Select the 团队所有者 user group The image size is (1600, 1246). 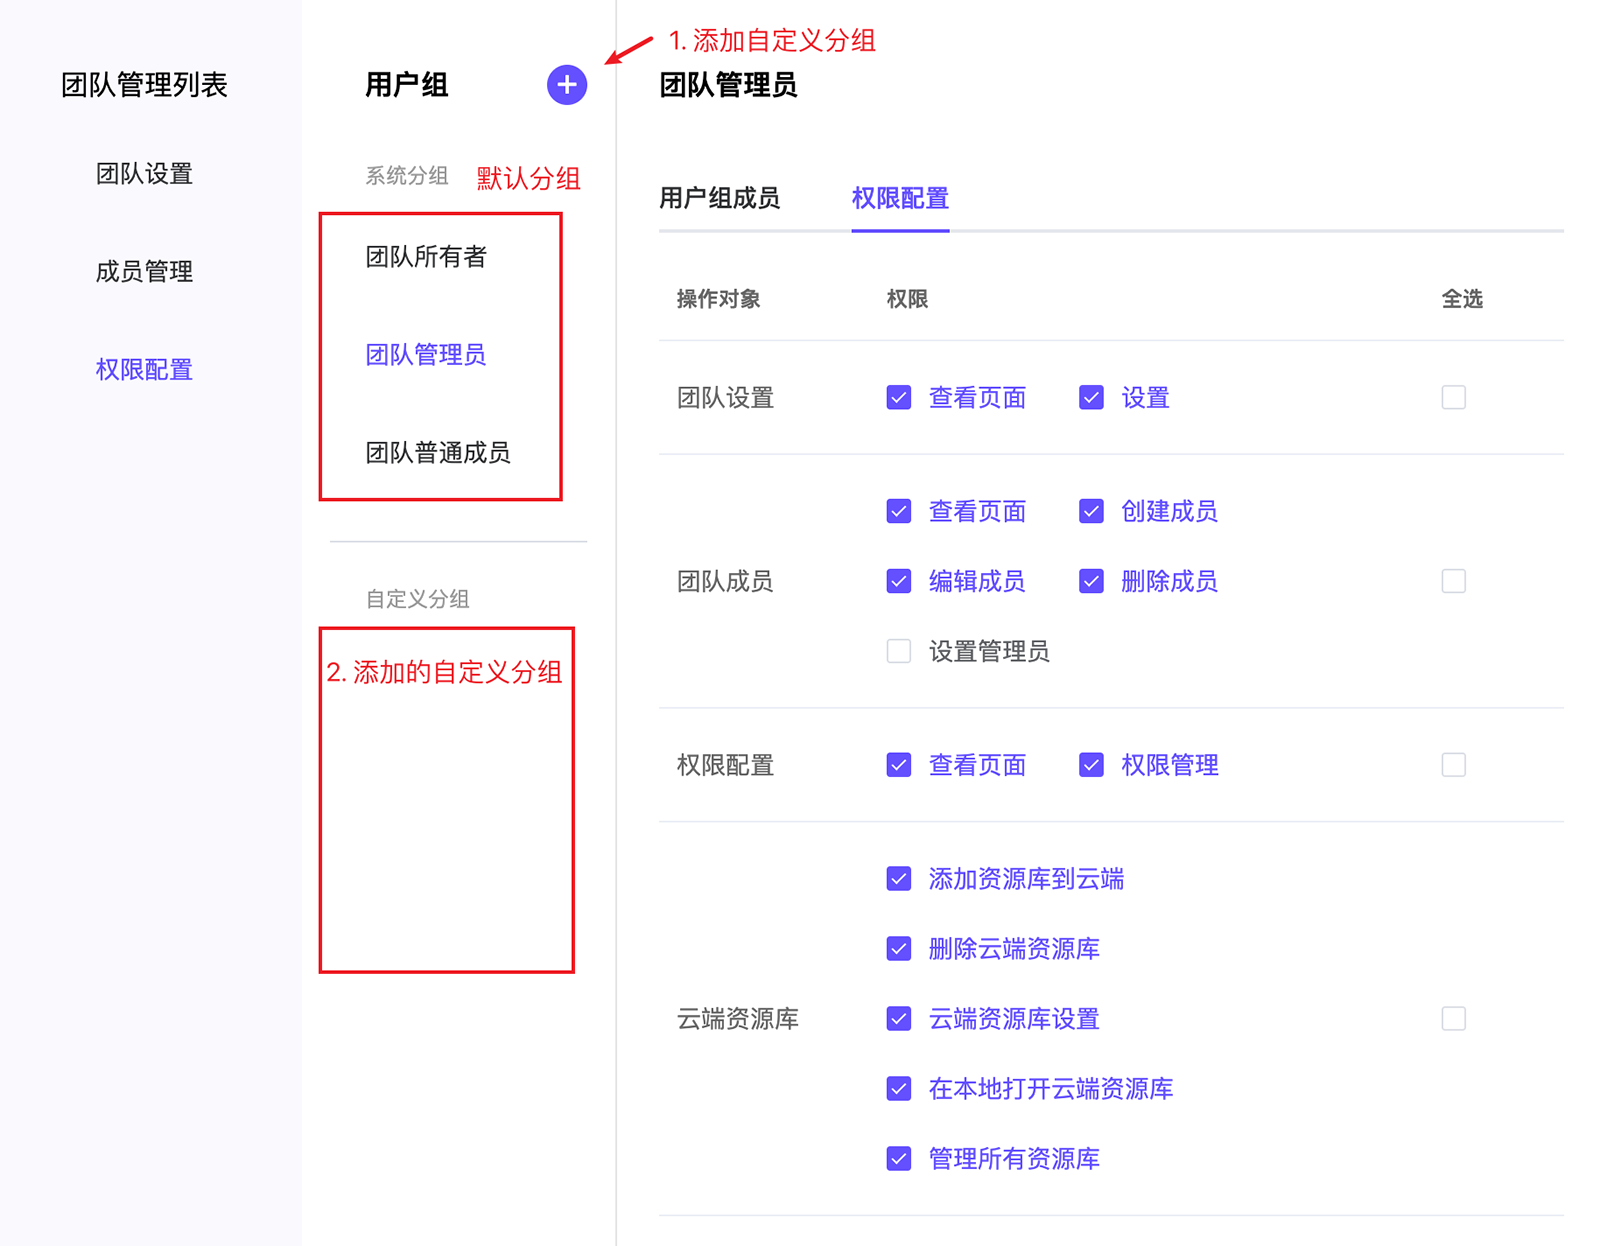click(426, 257)
